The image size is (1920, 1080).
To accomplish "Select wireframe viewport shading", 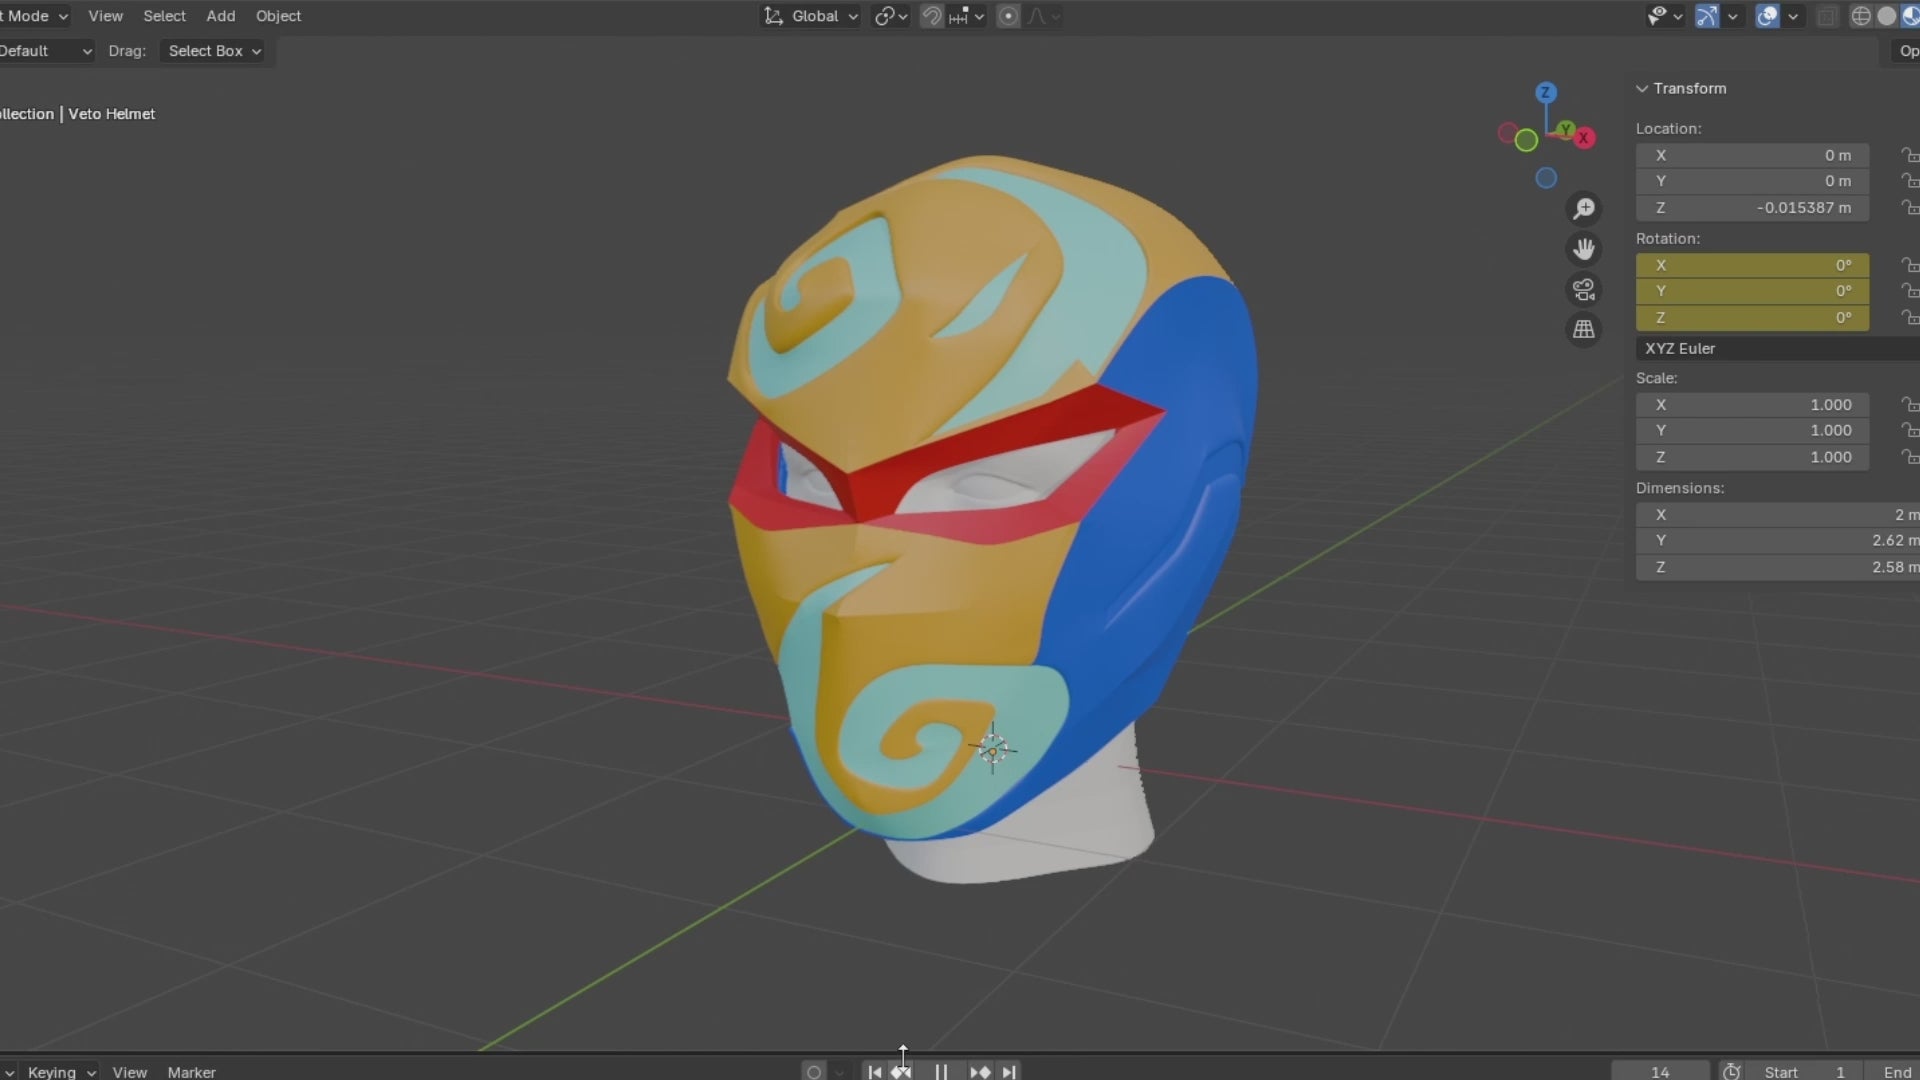I will click(x=1861, y=16).
